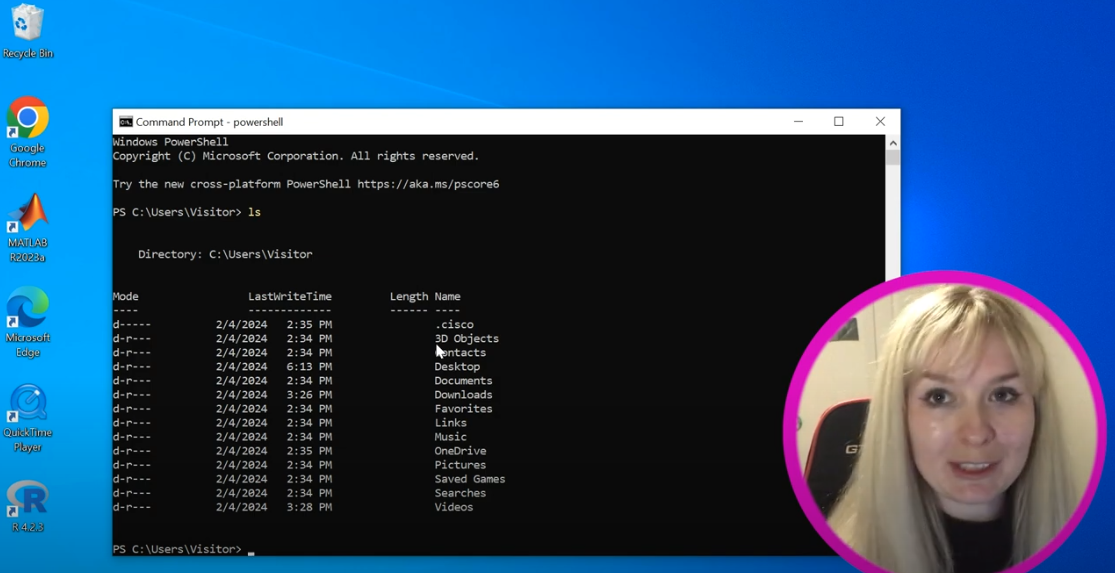Minimize the Command Prompt window

click(799, 122)
